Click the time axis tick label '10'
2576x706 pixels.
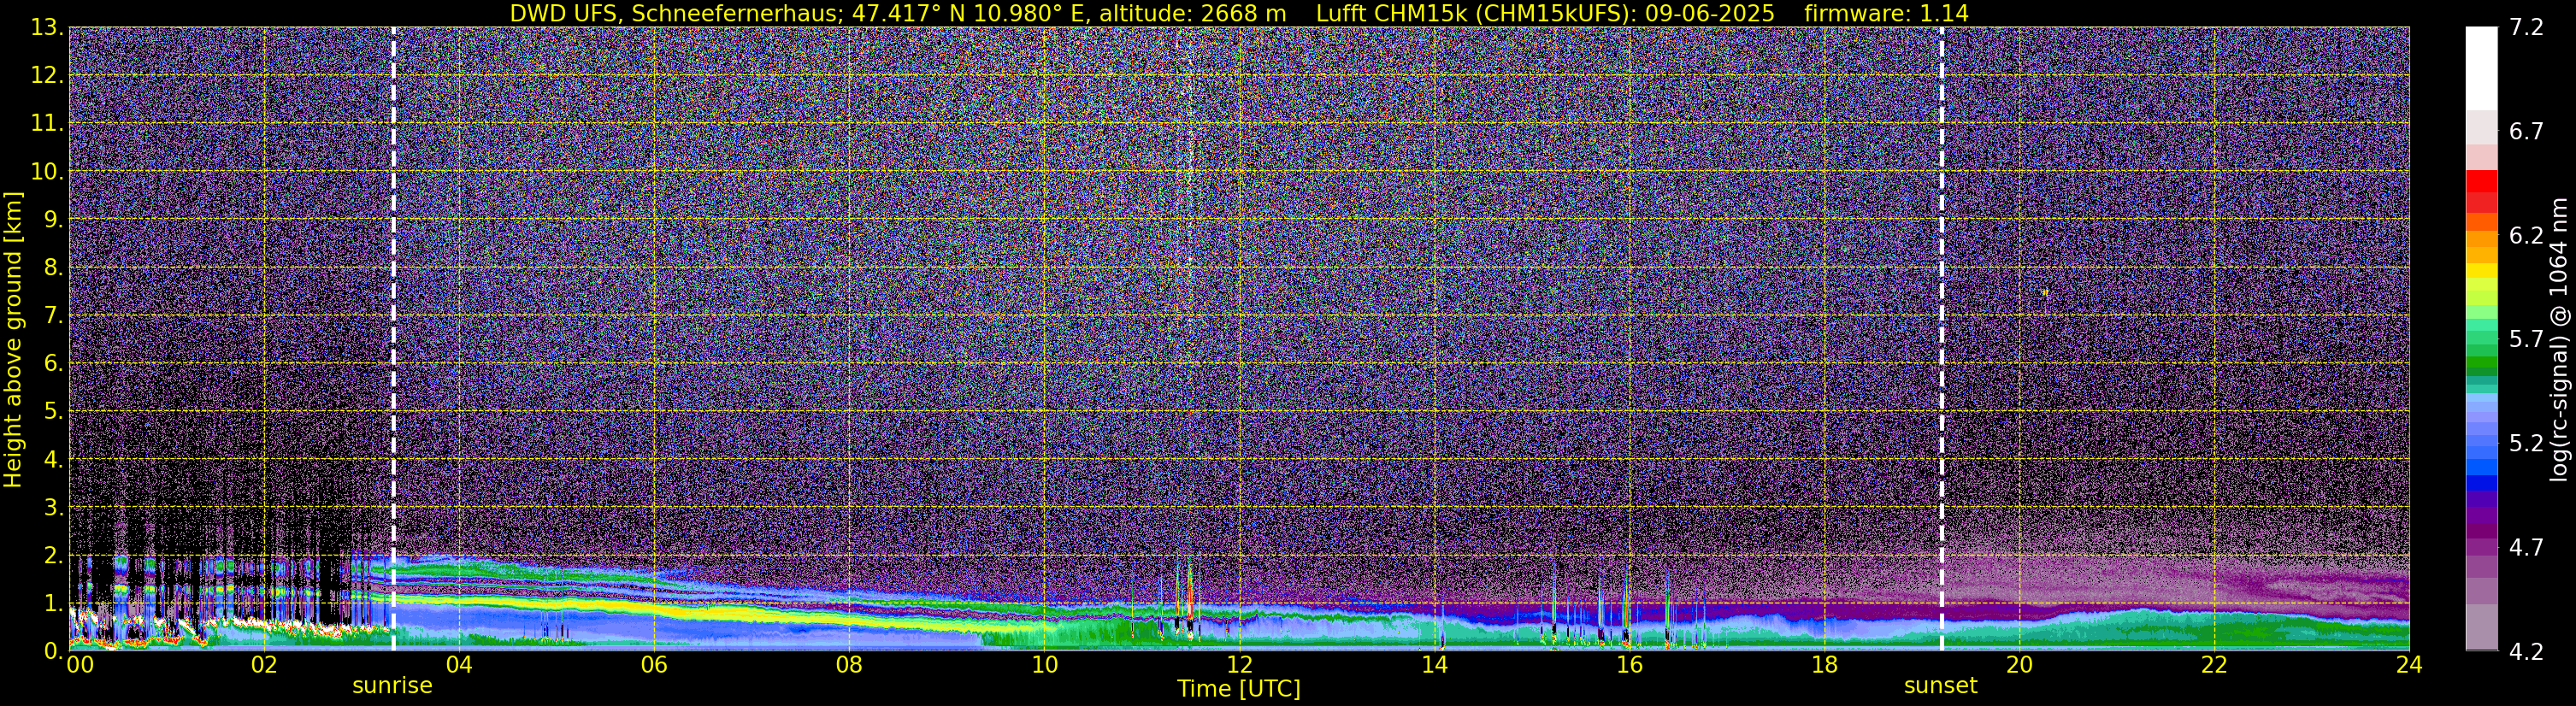1044,665
